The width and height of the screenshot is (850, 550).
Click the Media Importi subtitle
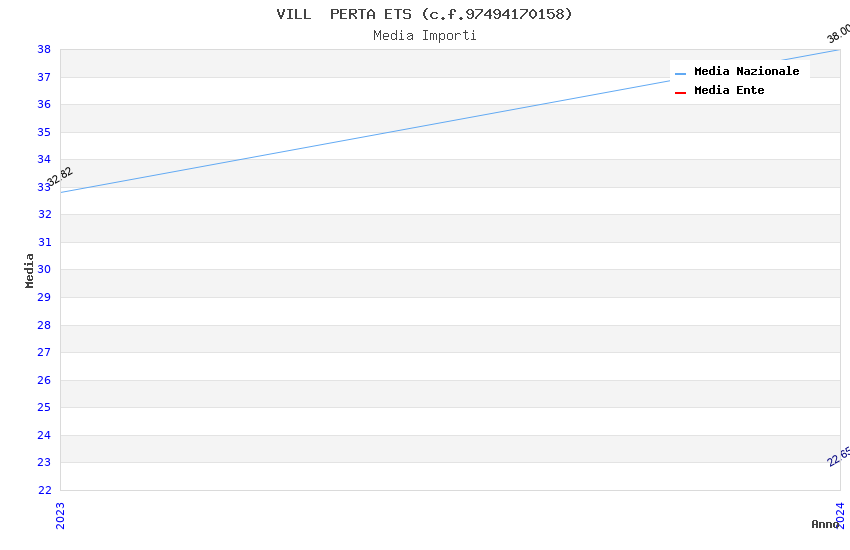[424, 35]
